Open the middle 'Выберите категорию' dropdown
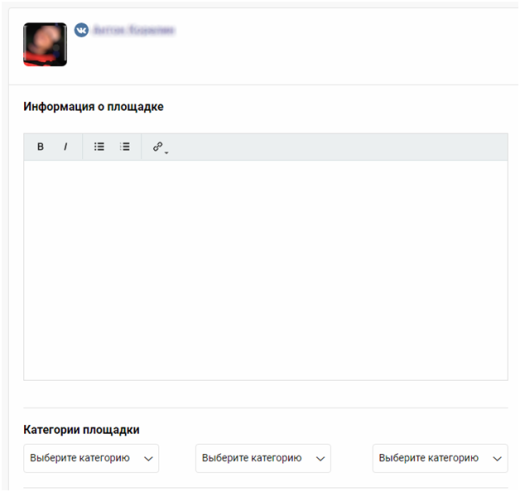Image resolution: width=520 pixels, height=492 pixels. coord(263,458)
